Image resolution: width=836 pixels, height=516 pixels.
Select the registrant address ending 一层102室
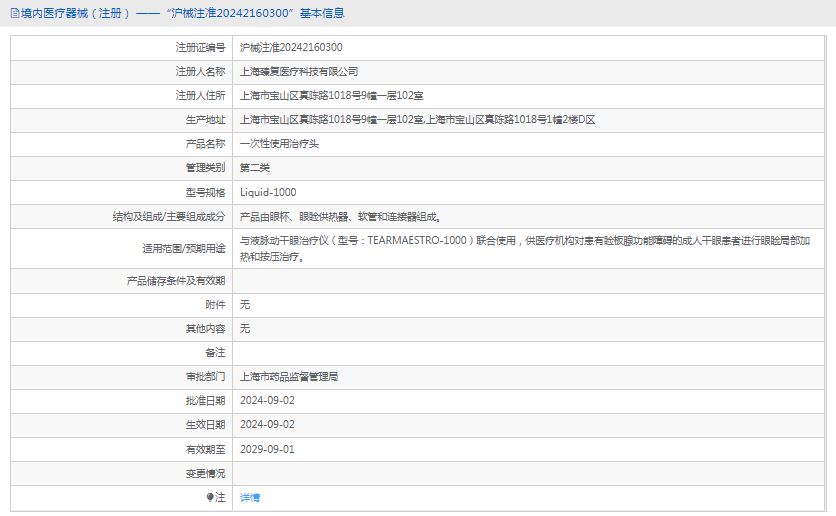pyautogui.click(x=332, y=95)
